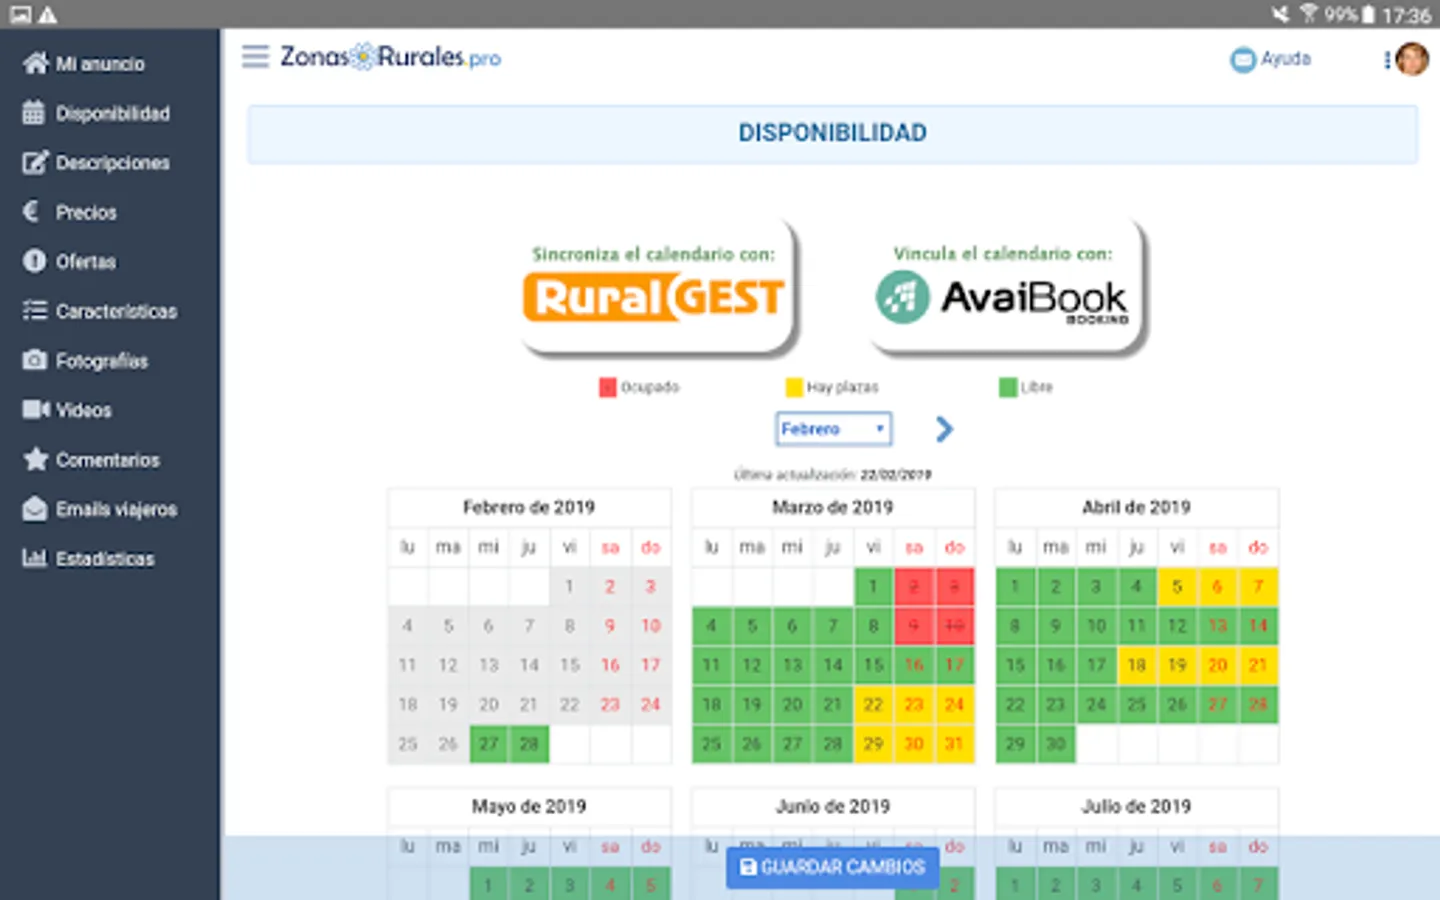This screenshot has width=1440, height=900.
Task: Click the Ayuda chat bubble icon
Action: click(1242, 60)
